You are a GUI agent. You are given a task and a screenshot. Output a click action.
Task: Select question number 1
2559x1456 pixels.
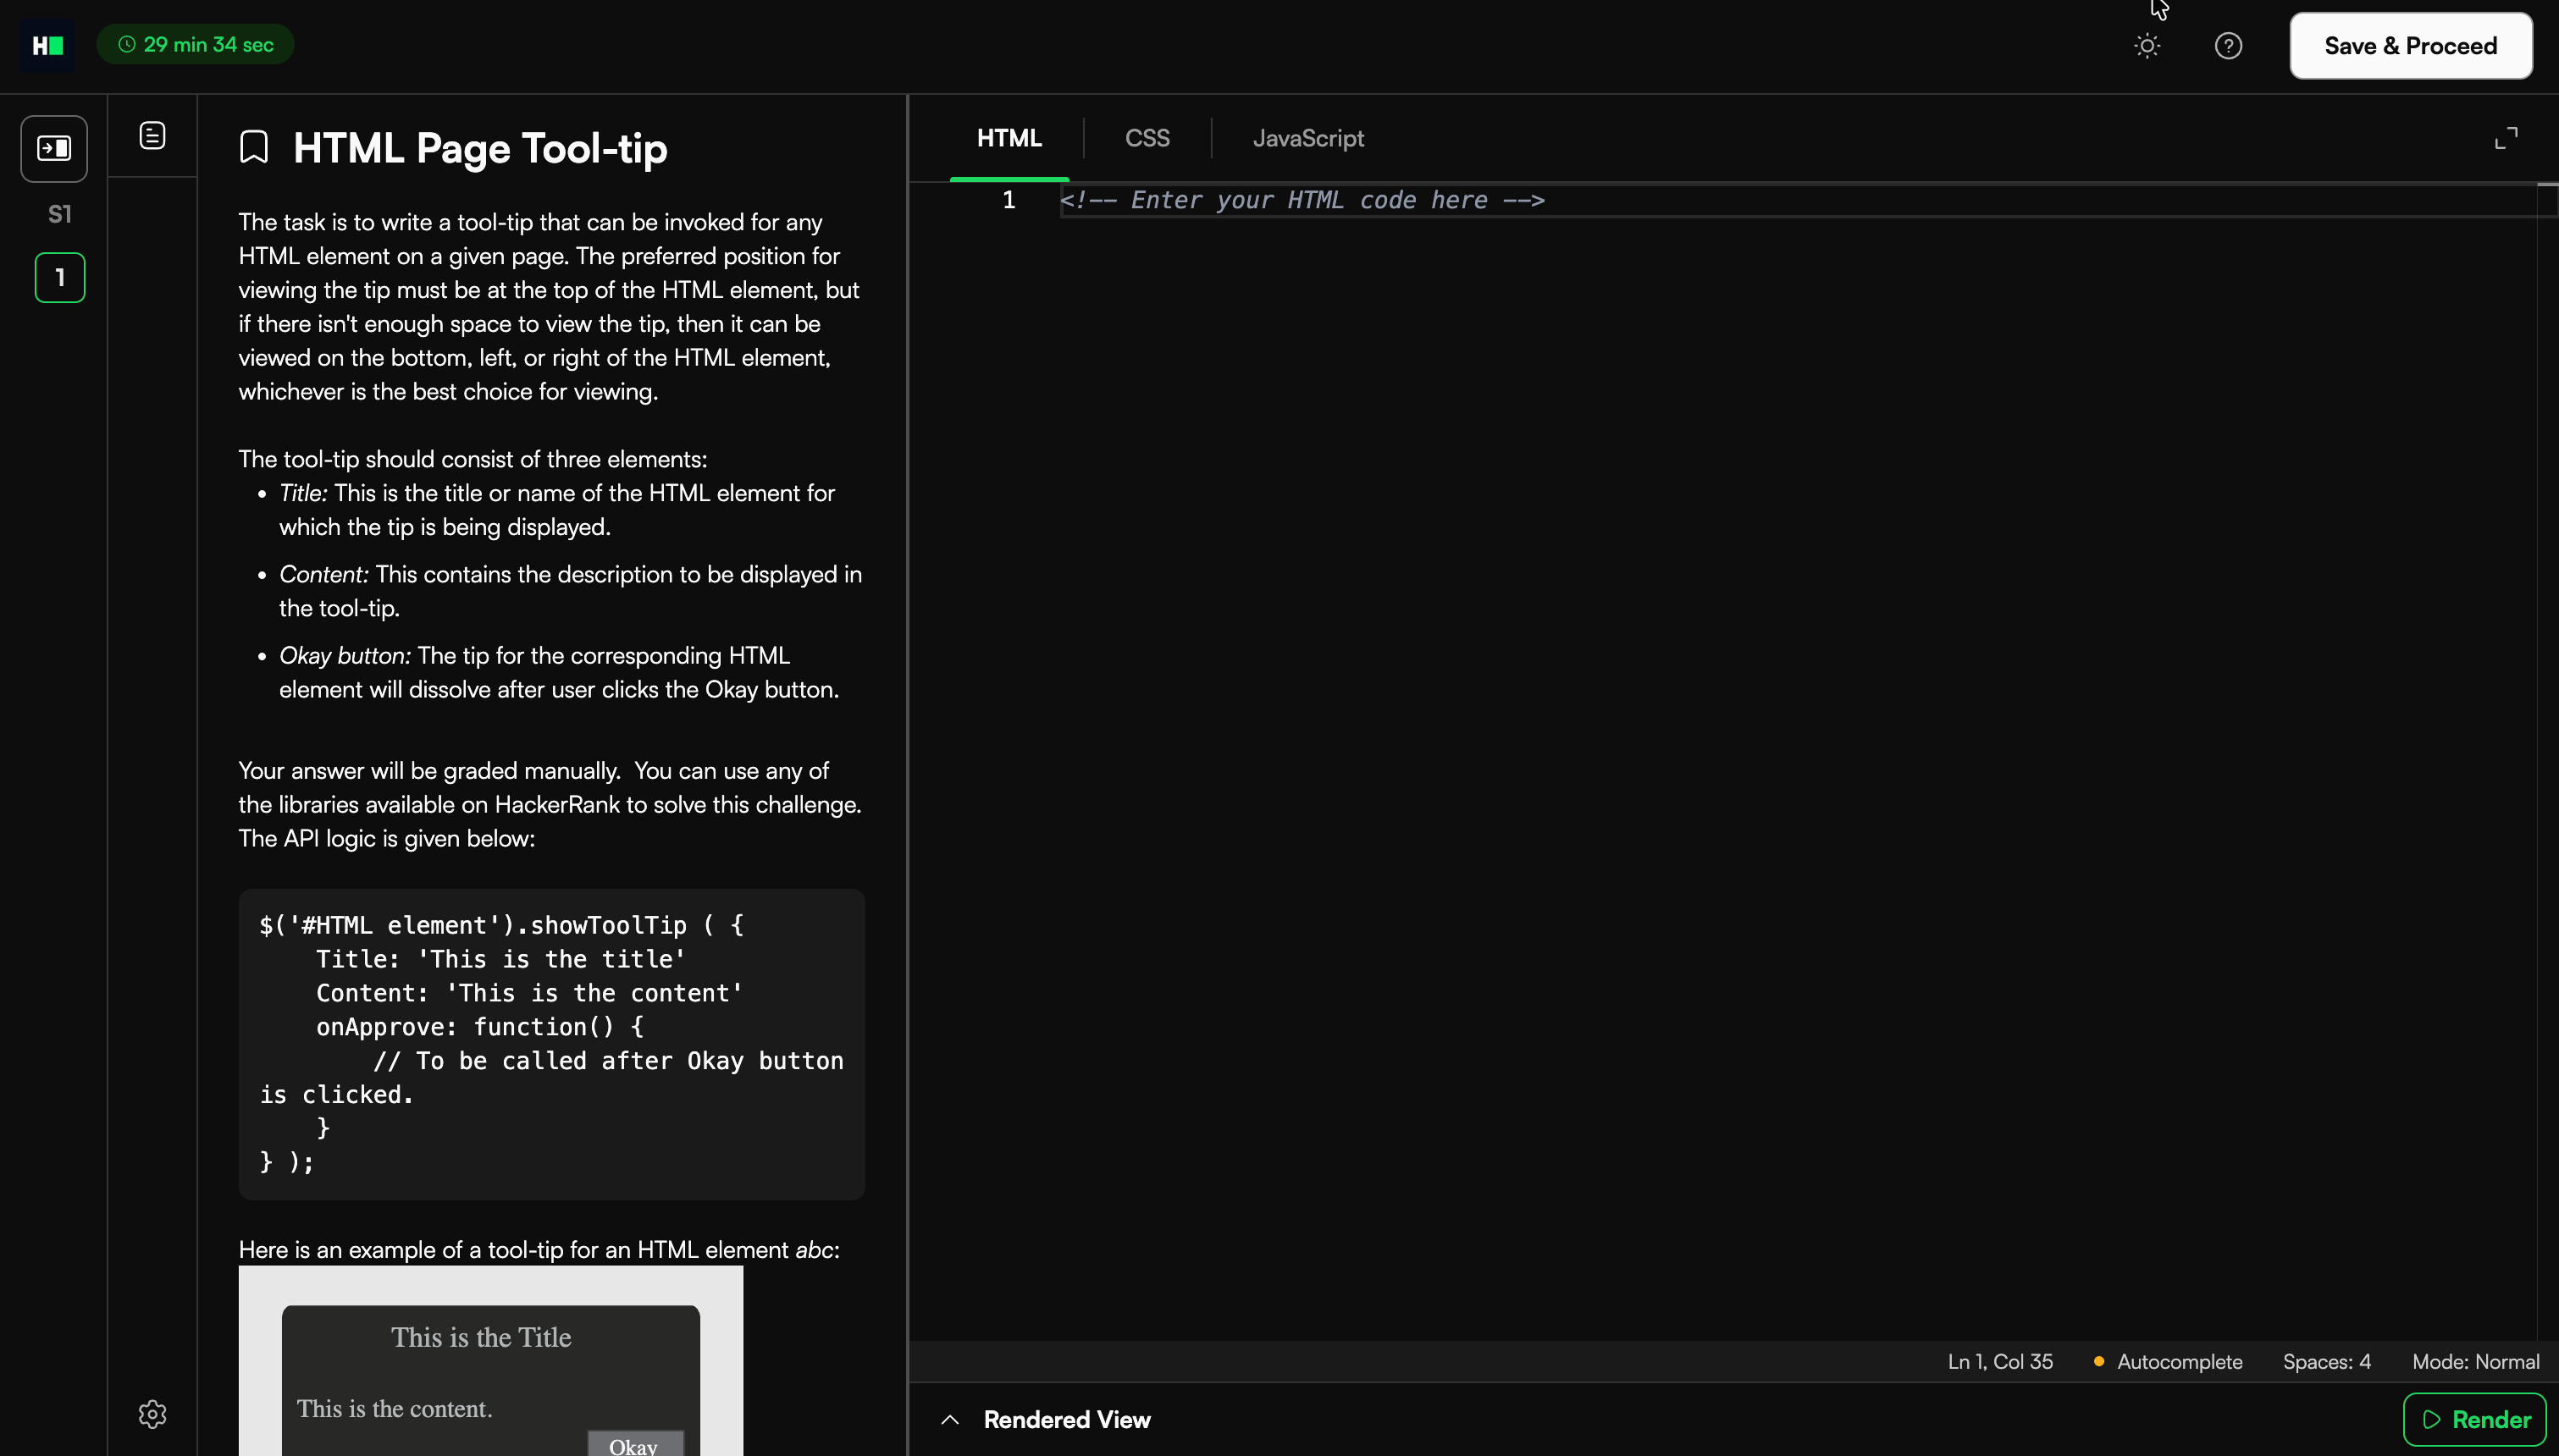60,277
